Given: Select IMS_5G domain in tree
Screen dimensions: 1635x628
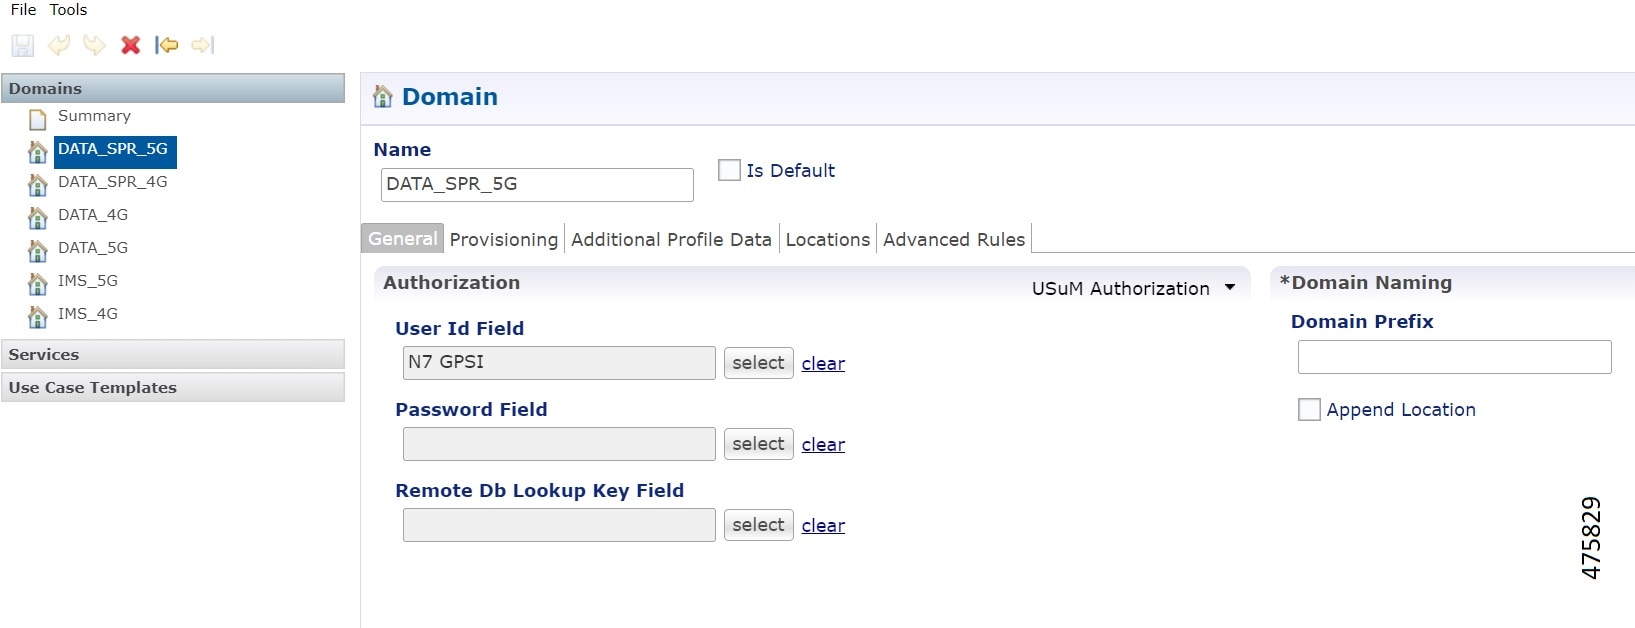Looking at the screenshot, I should tap(88, 281).
